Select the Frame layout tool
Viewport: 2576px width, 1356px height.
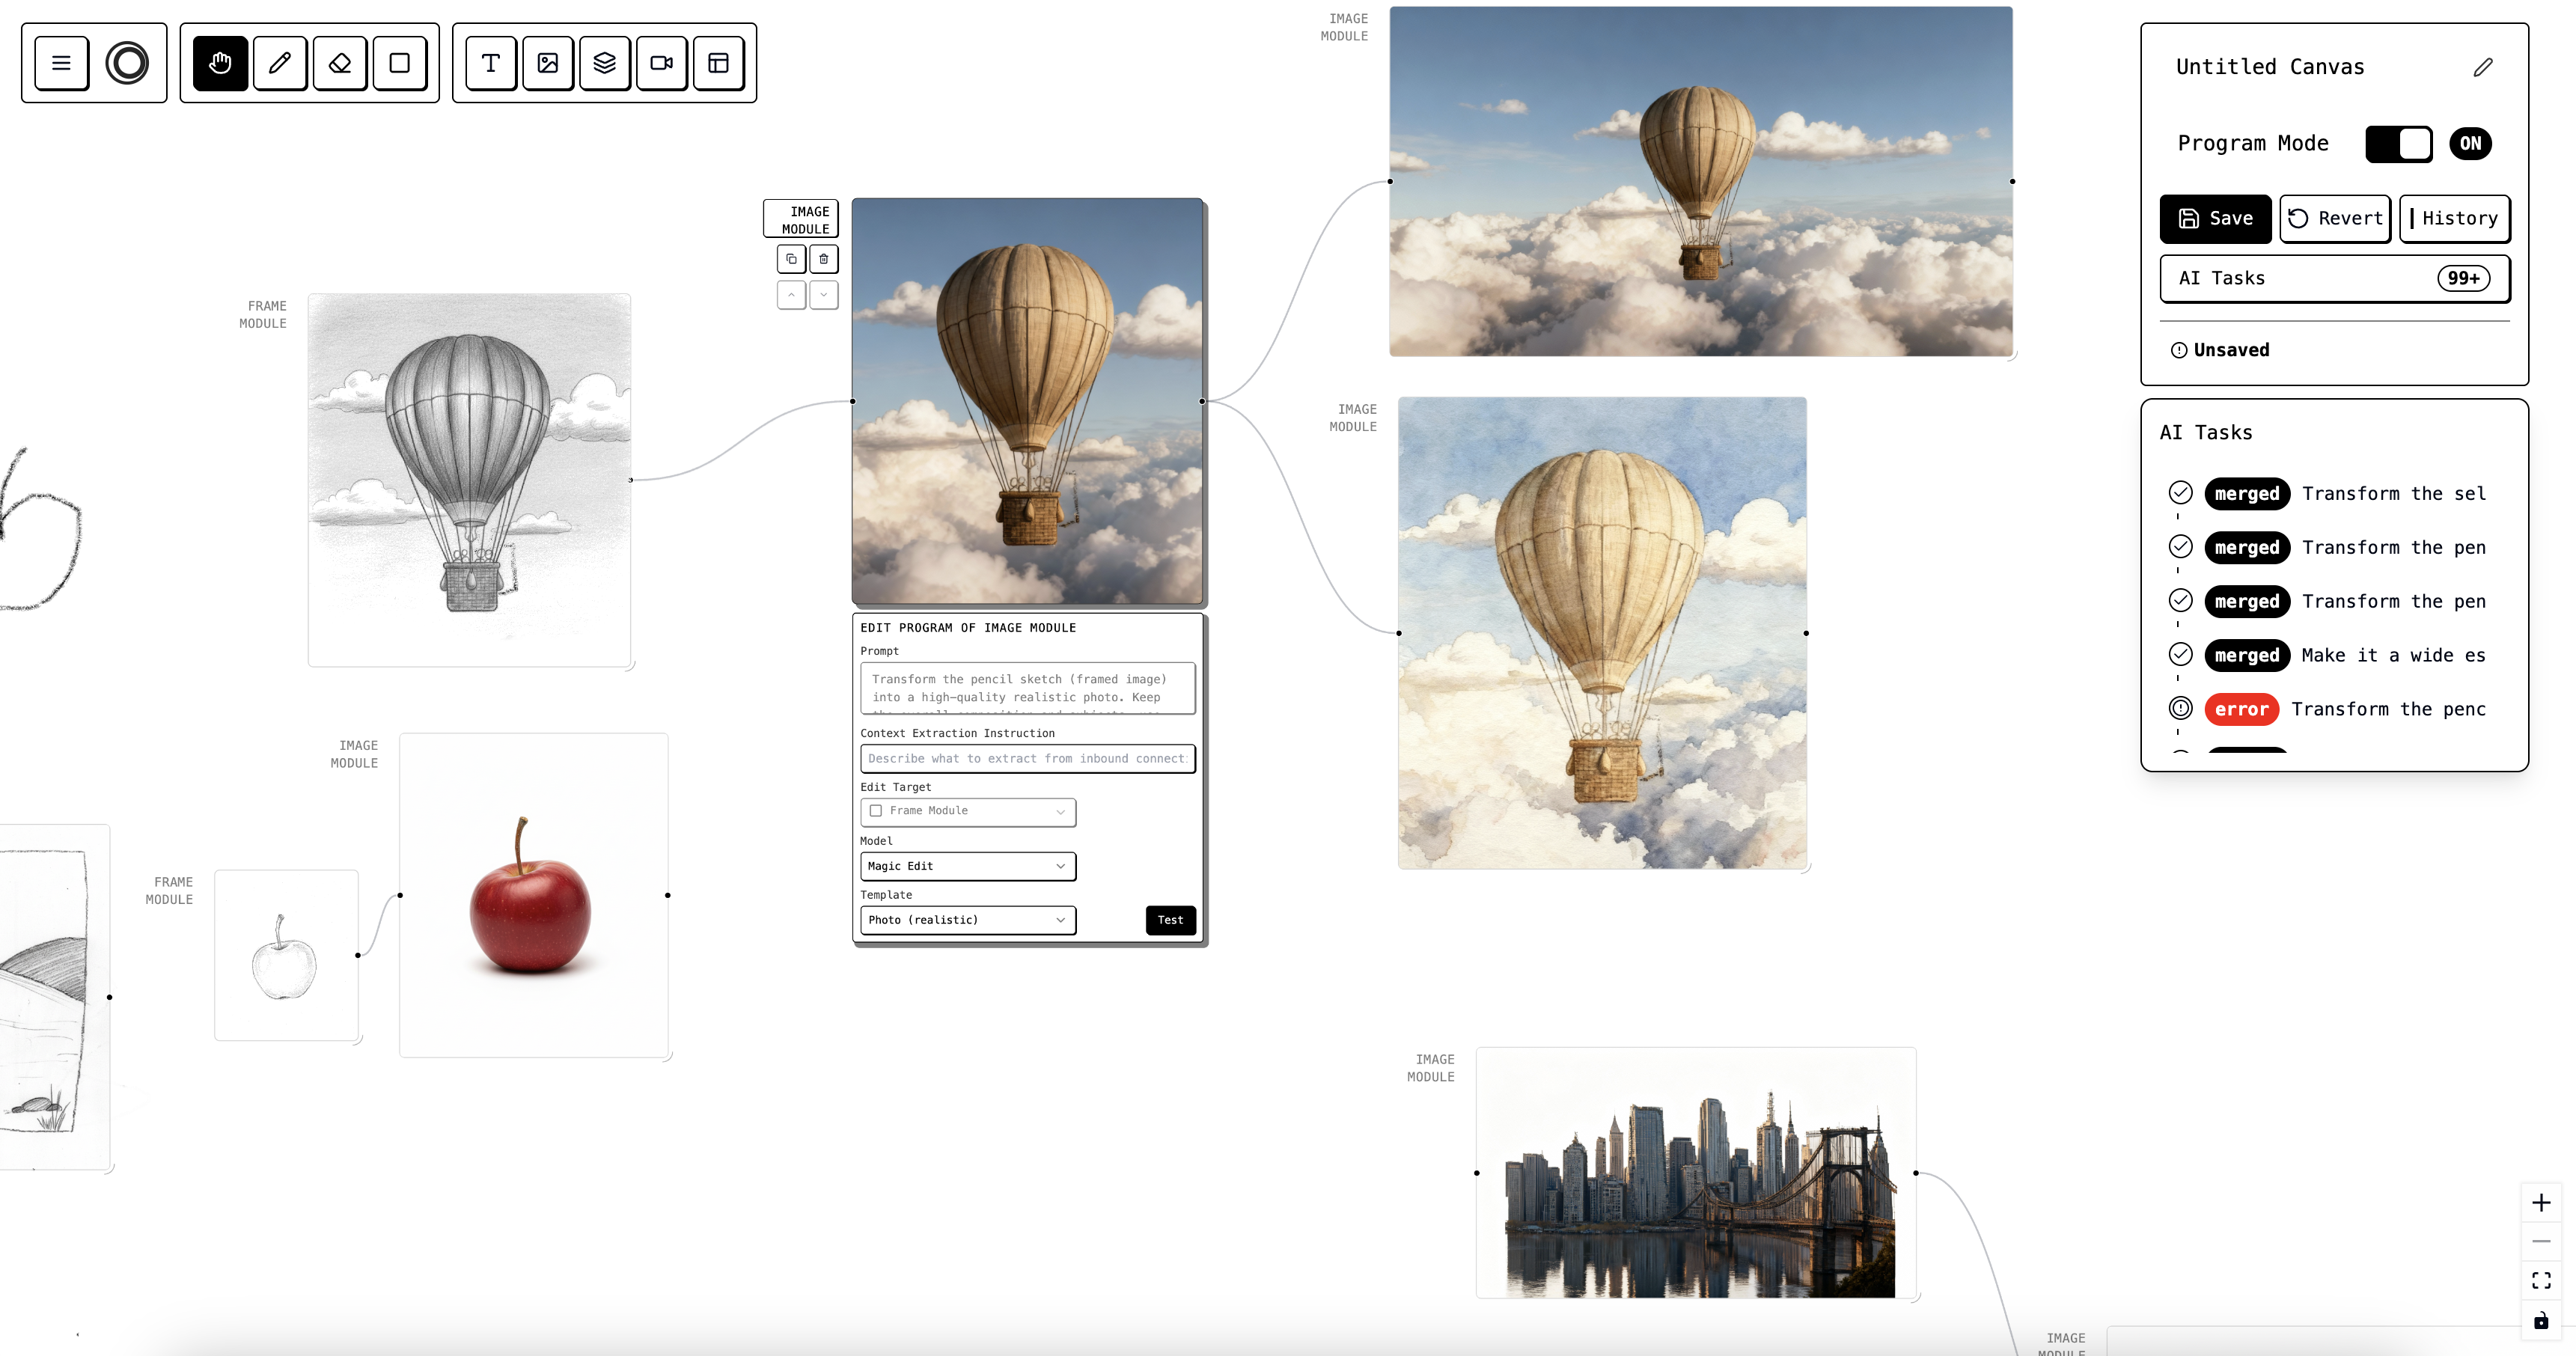(x=719, y=63)
